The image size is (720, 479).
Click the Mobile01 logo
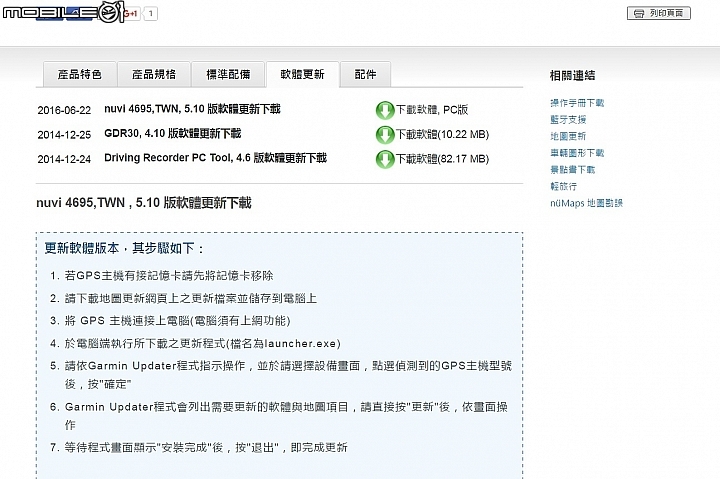point(63,12)
